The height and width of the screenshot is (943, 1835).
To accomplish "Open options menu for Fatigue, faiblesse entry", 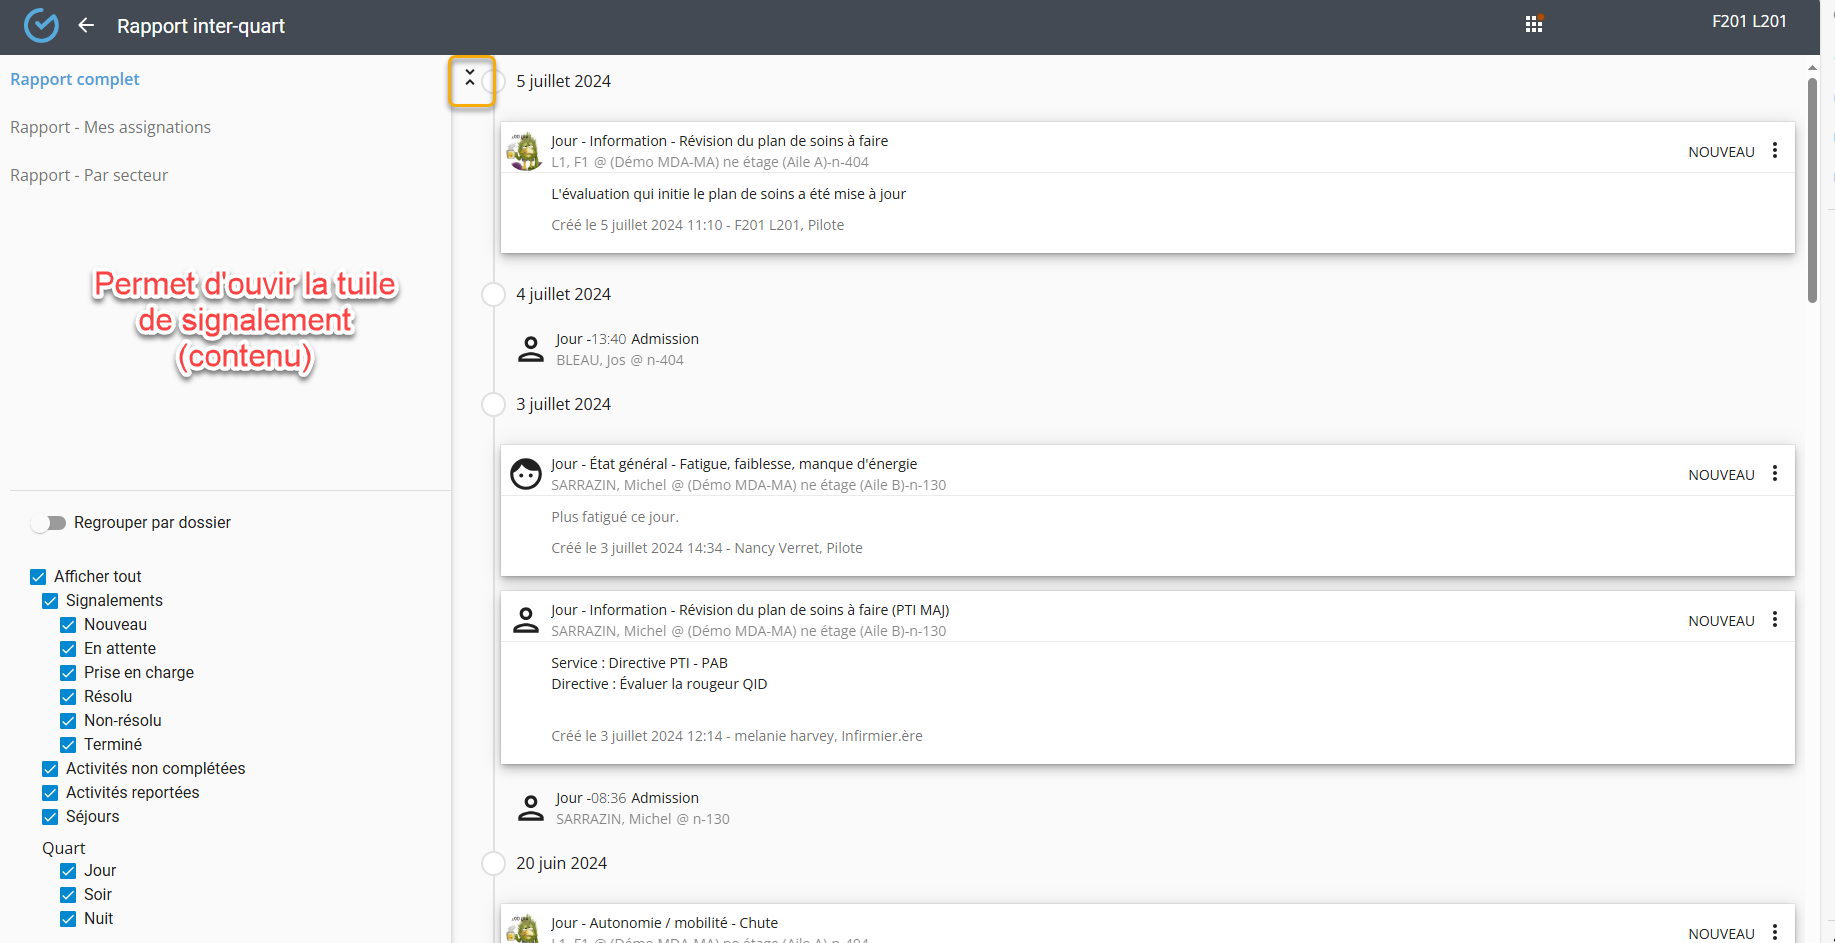I will [x=1774, y=474].
